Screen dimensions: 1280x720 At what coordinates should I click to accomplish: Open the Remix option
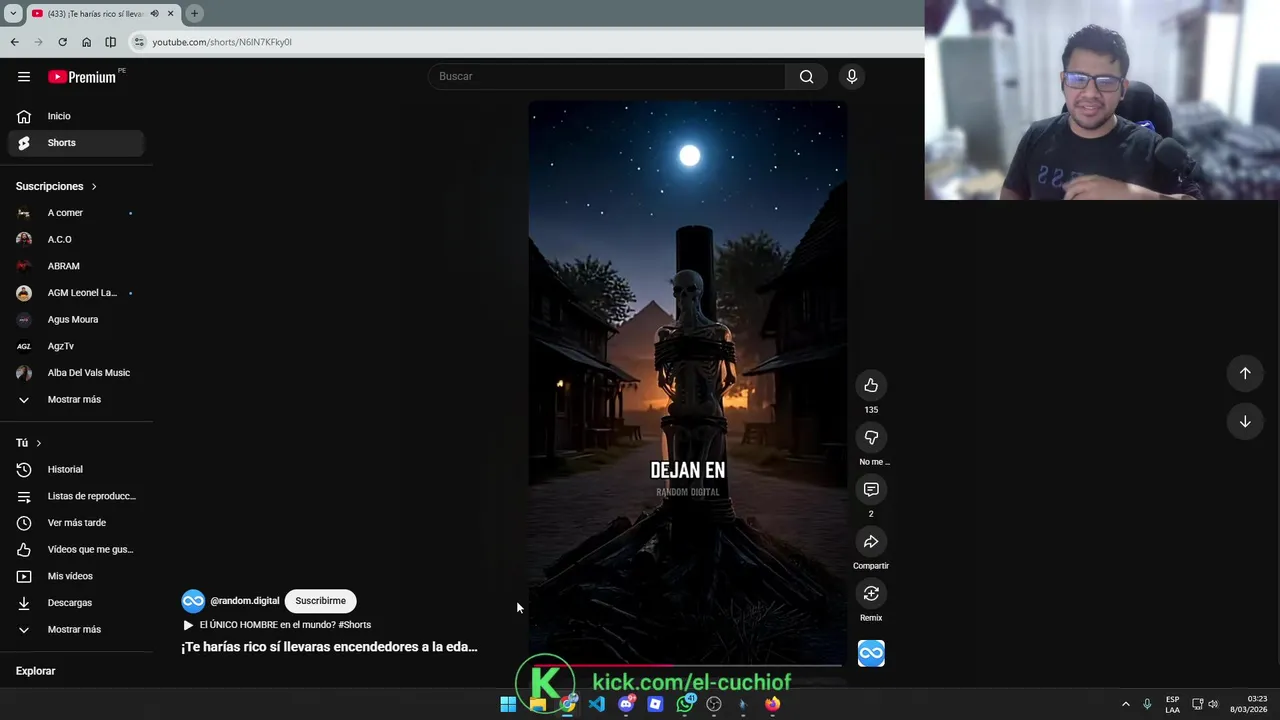871,593
